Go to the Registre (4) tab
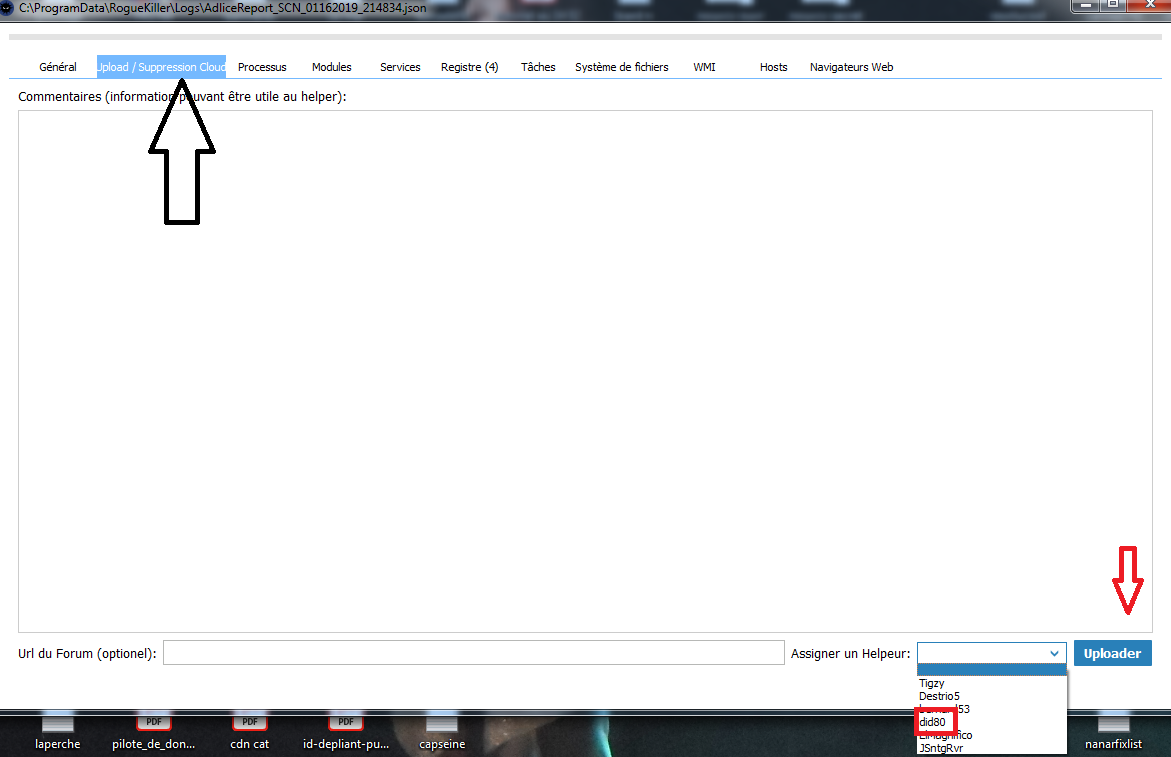 coord(469,67)
